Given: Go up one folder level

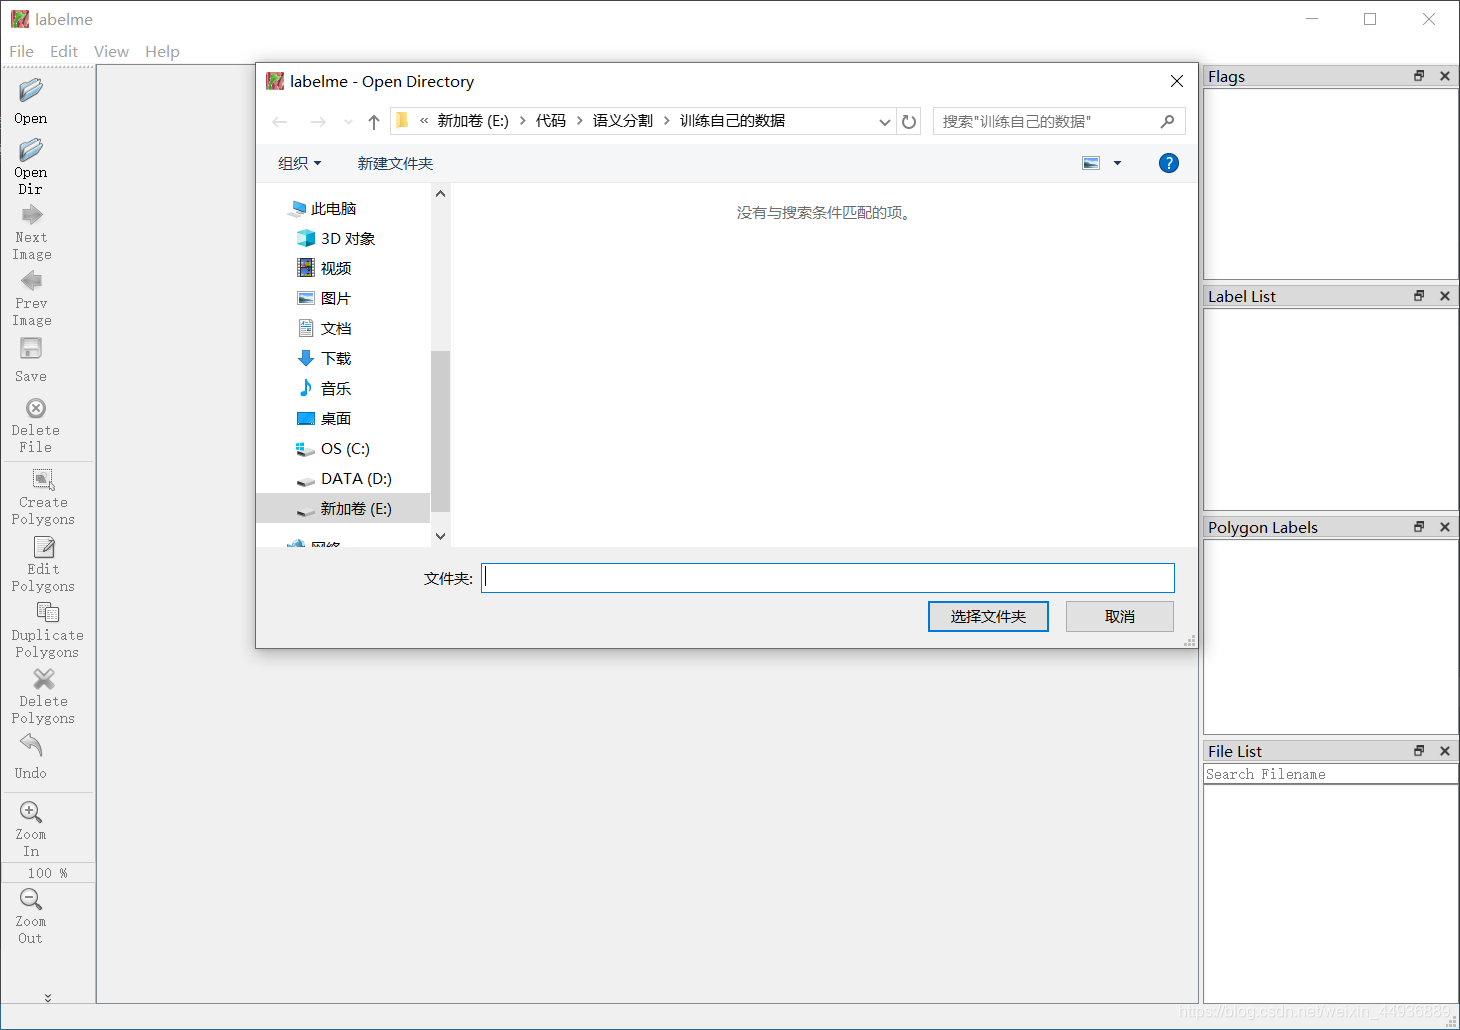Looking at the screenshot, I should pos(374,122).
